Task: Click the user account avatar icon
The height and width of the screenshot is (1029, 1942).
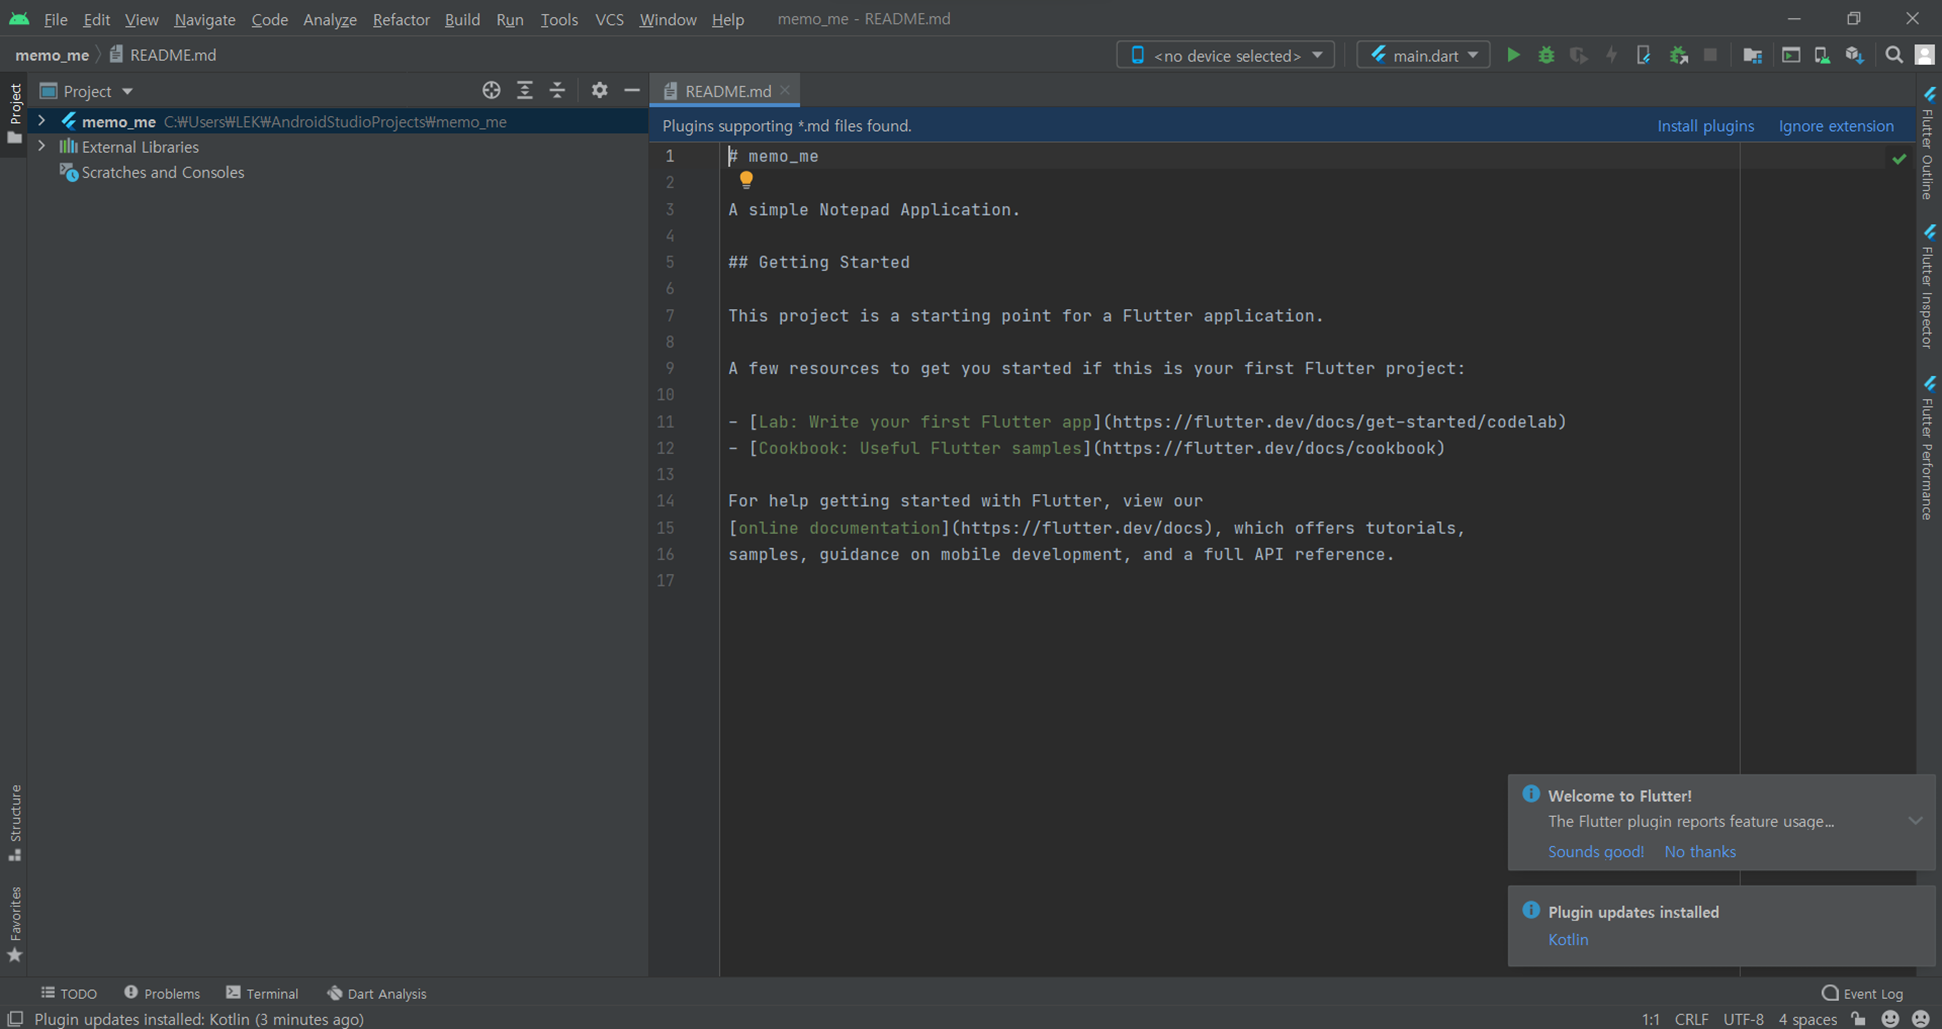Action: click(x=1925, y=55)
